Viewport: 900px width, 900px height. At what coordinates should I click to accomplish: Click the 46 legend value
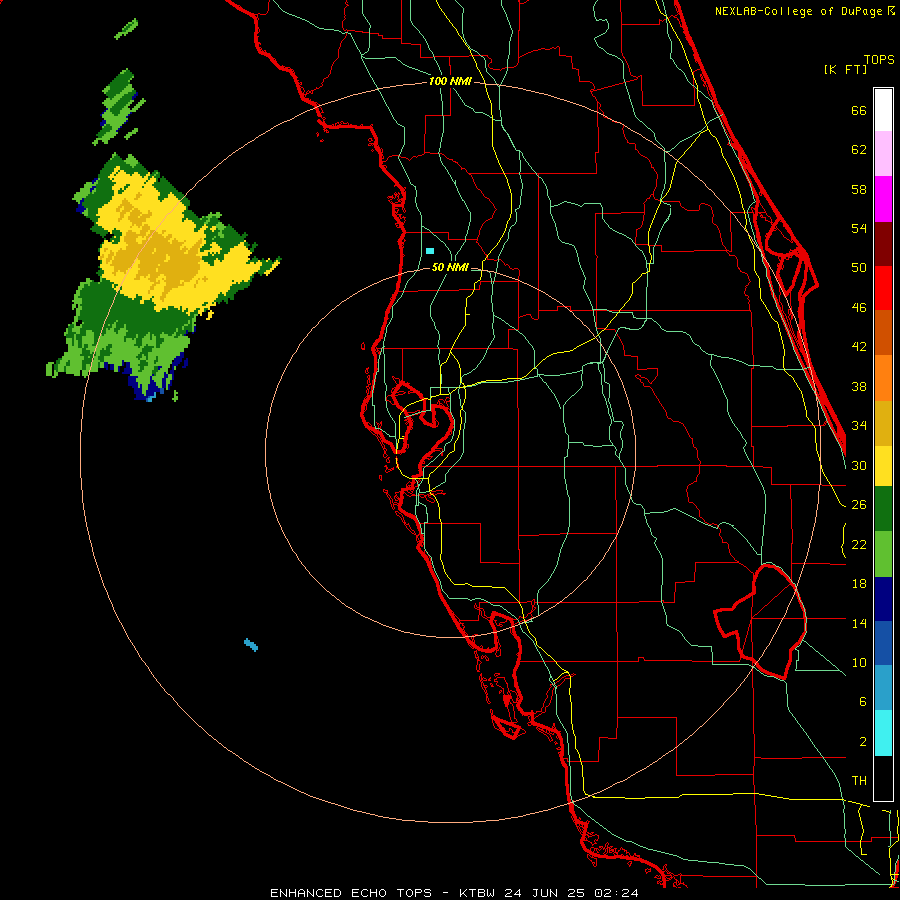tap(859, 308)
